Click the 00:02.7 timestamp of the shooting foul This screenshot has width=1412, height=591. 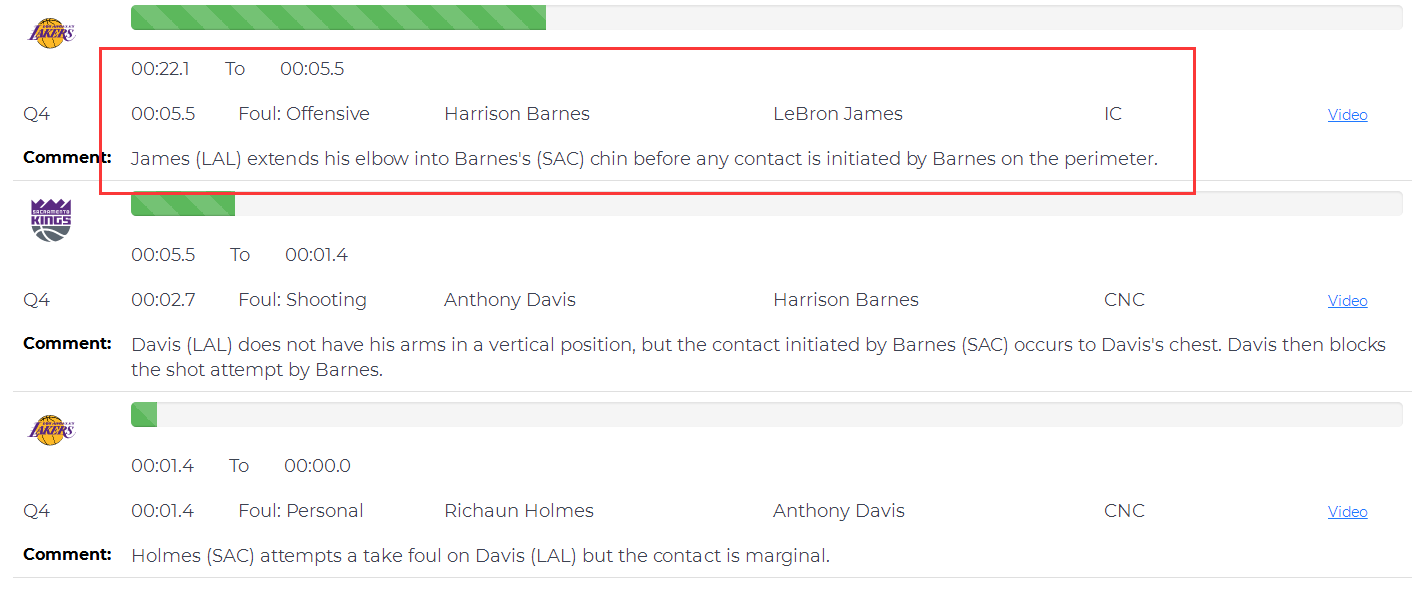[163, 300]
